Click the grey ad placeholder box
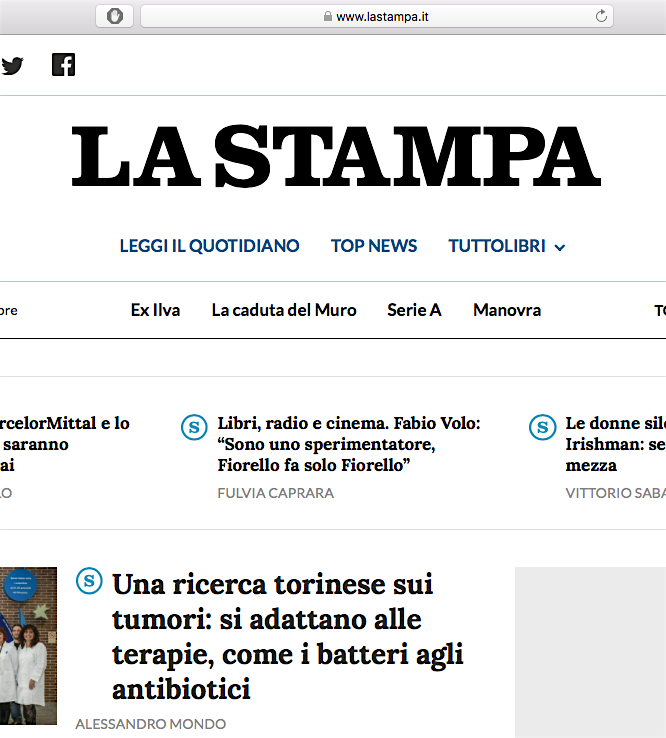This screenshot has height=738, width=666. pos(590,652)
